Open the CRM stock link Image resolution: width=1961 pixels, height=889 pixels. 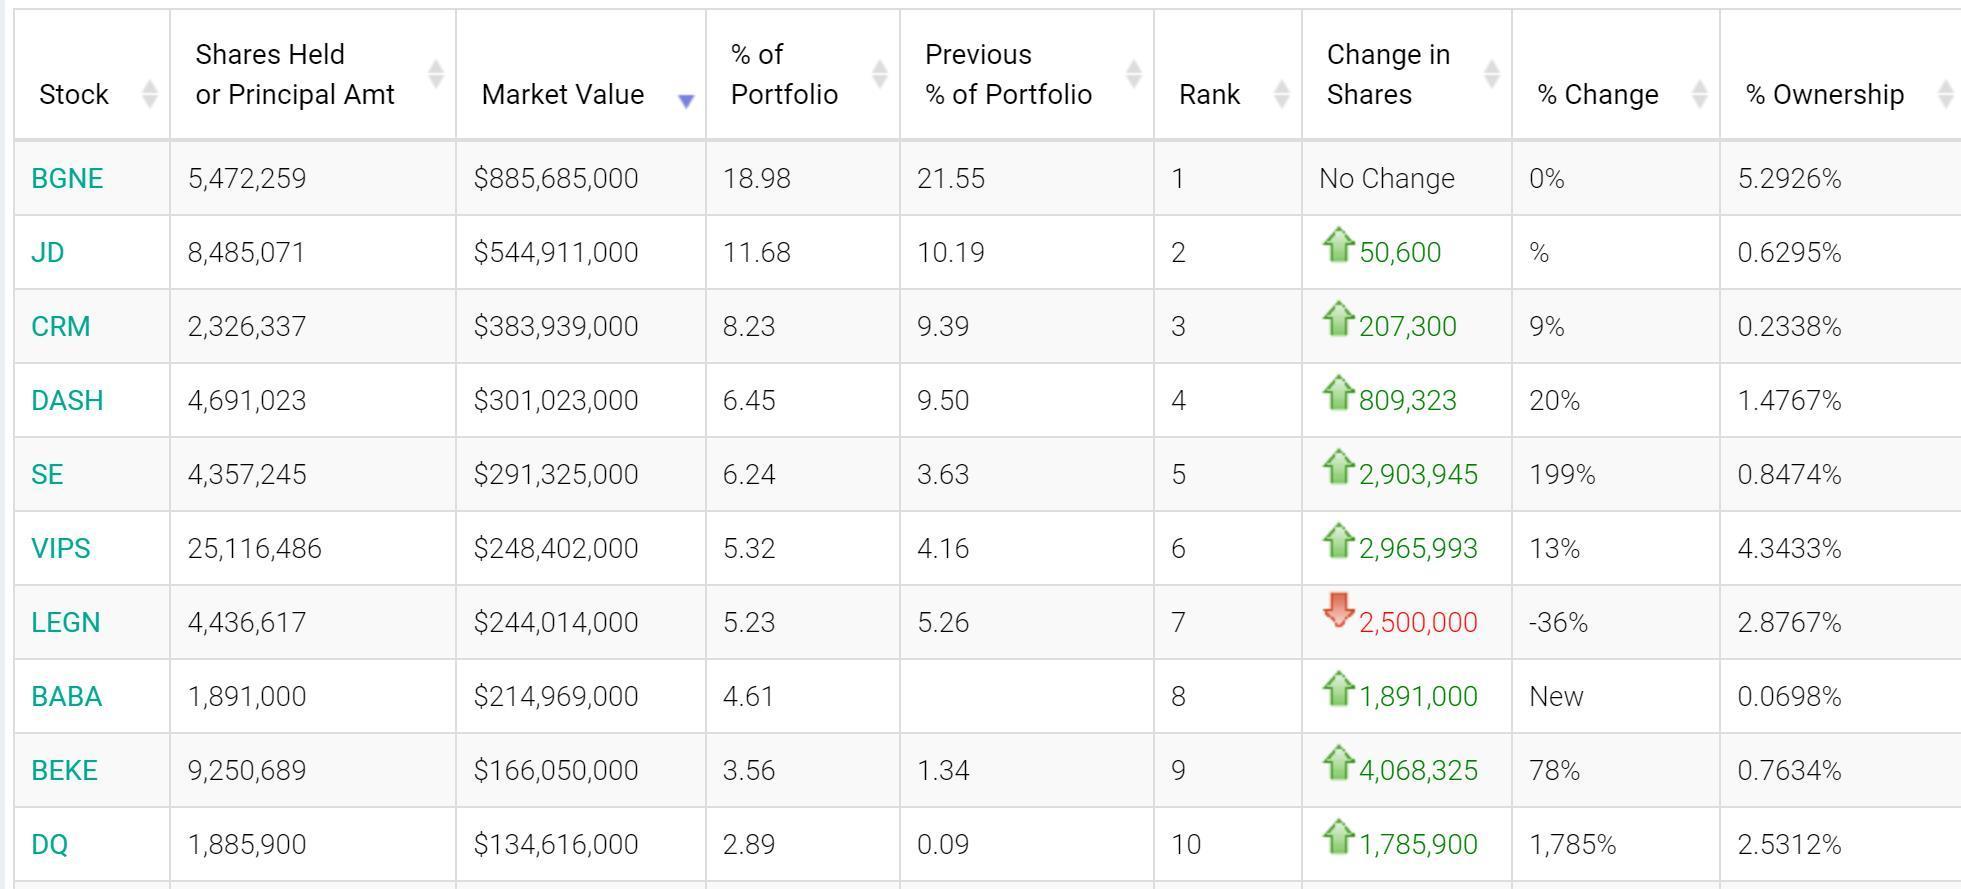point(61,326)
